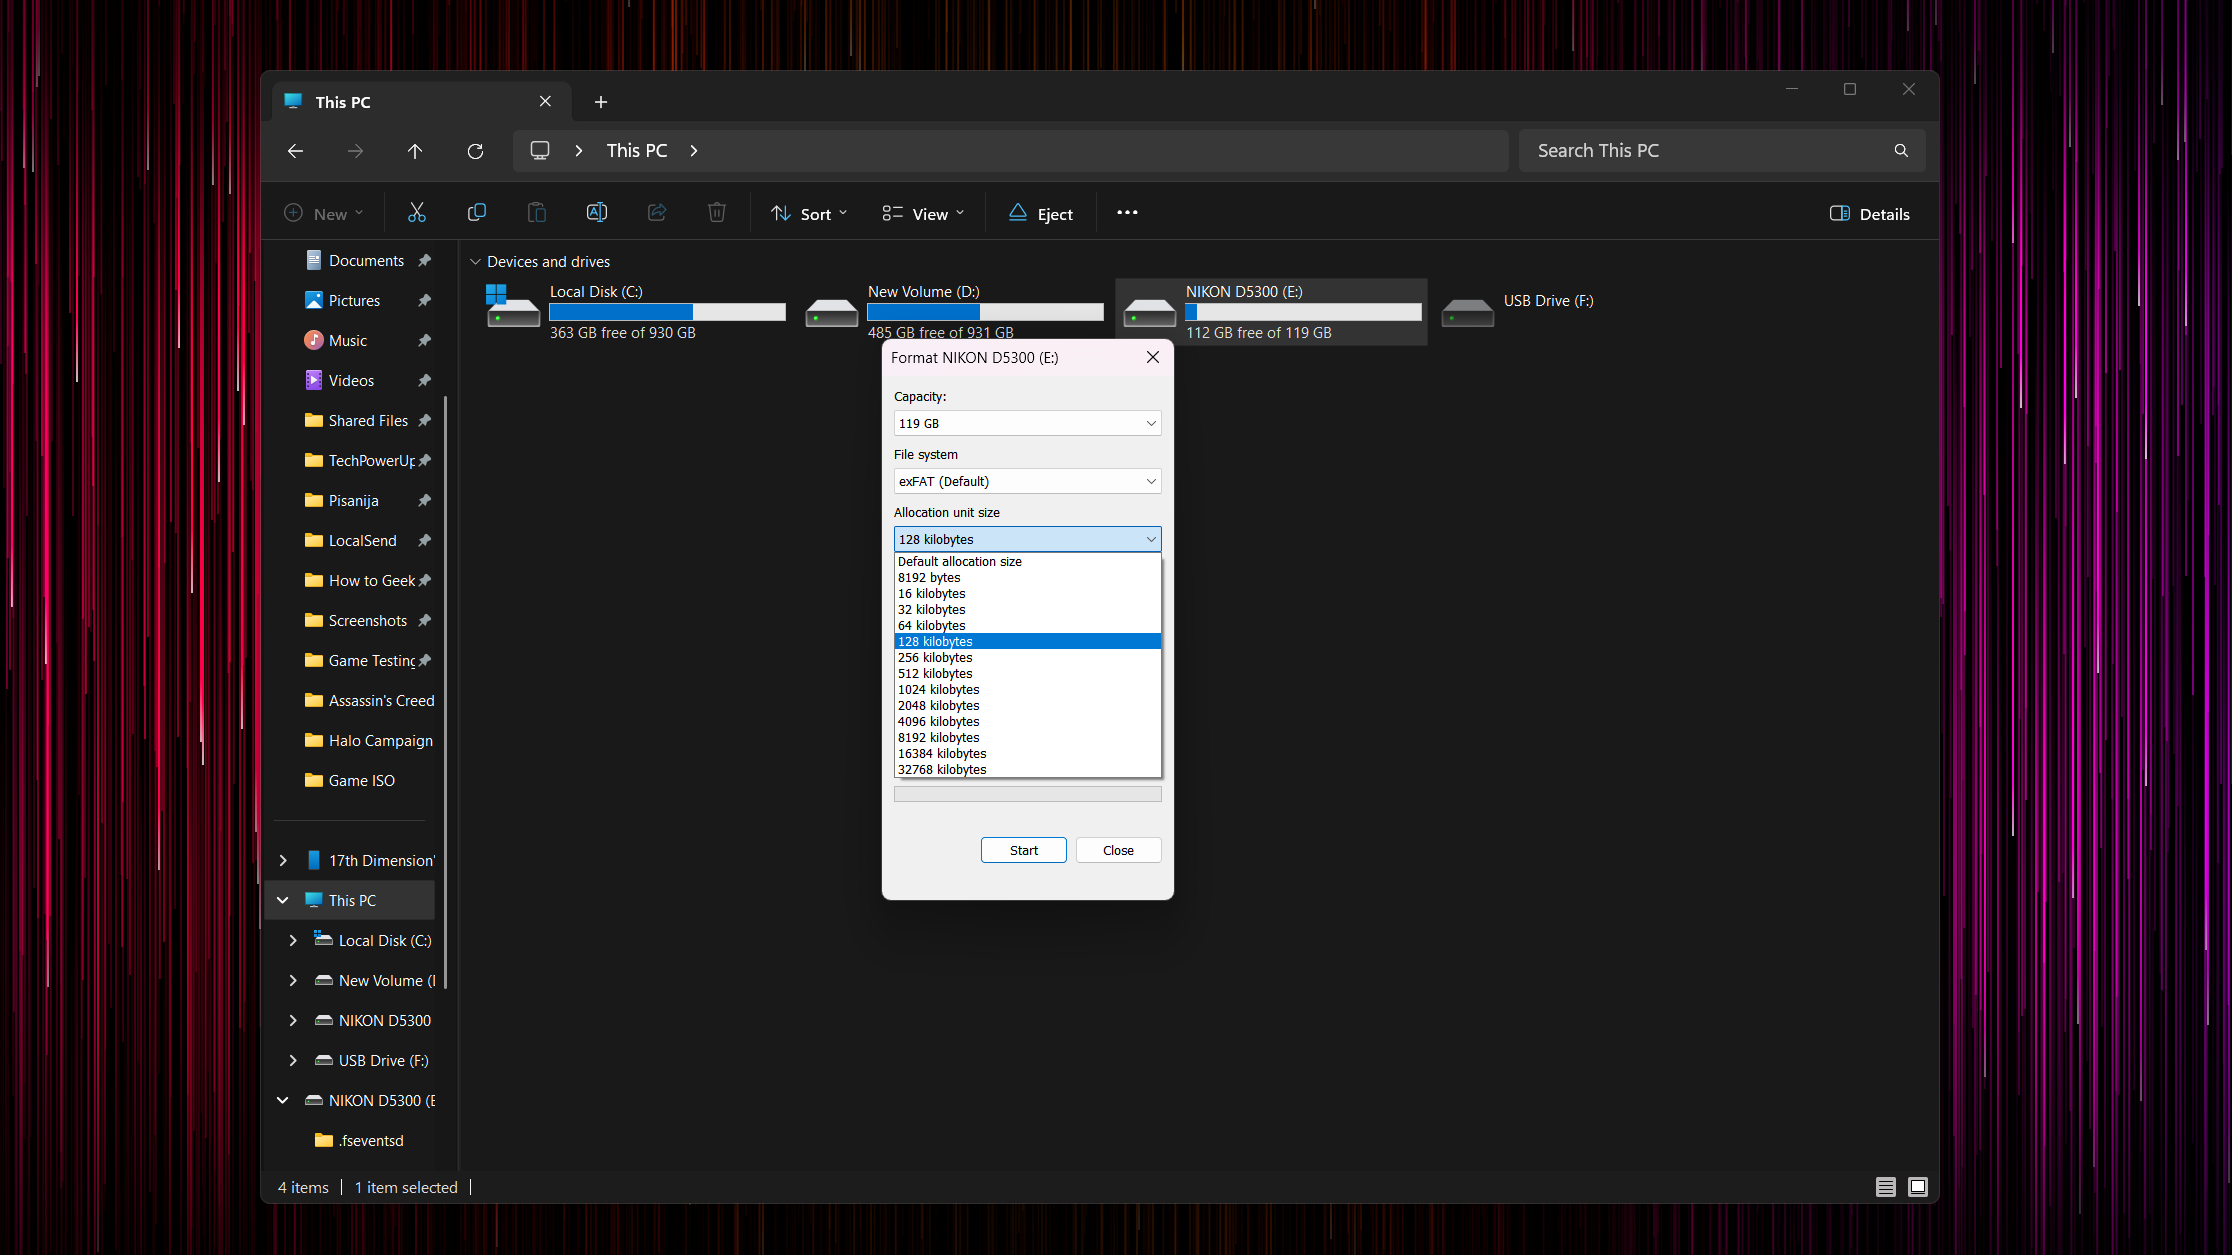2232x1255 pixels.
Task: Choose 4096 kilobytes allocation option
Action: 1027,722
